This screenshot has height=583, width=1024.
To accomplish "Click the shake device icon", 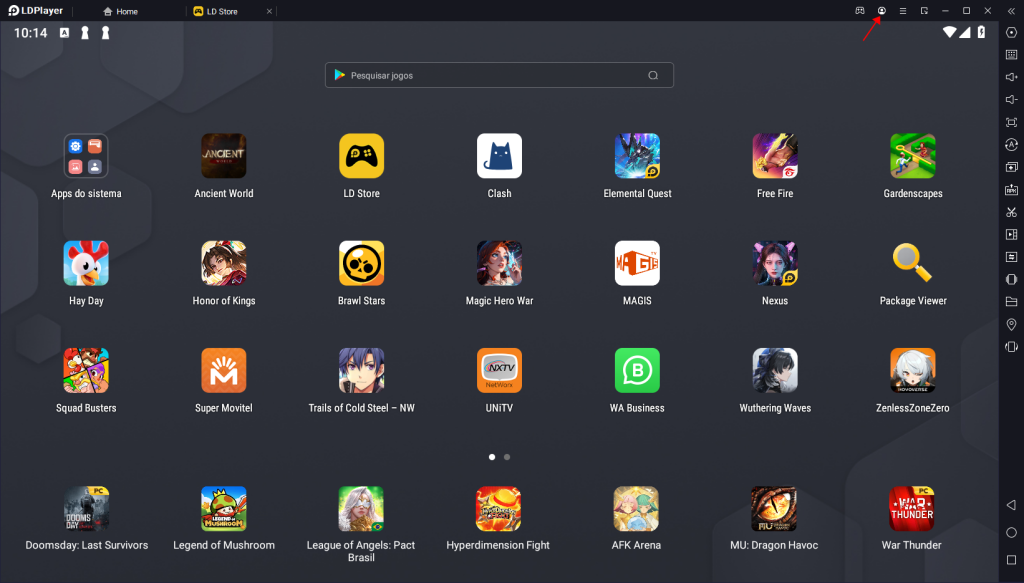I will pos(1011,347).
